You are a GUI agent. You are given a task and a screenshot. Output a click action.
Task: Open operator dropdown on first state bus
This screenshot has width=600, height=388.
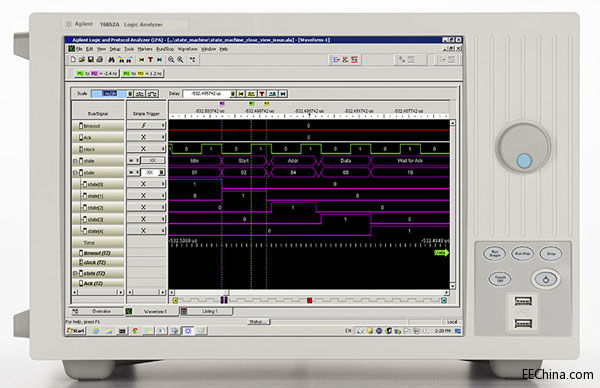point(133,161)
